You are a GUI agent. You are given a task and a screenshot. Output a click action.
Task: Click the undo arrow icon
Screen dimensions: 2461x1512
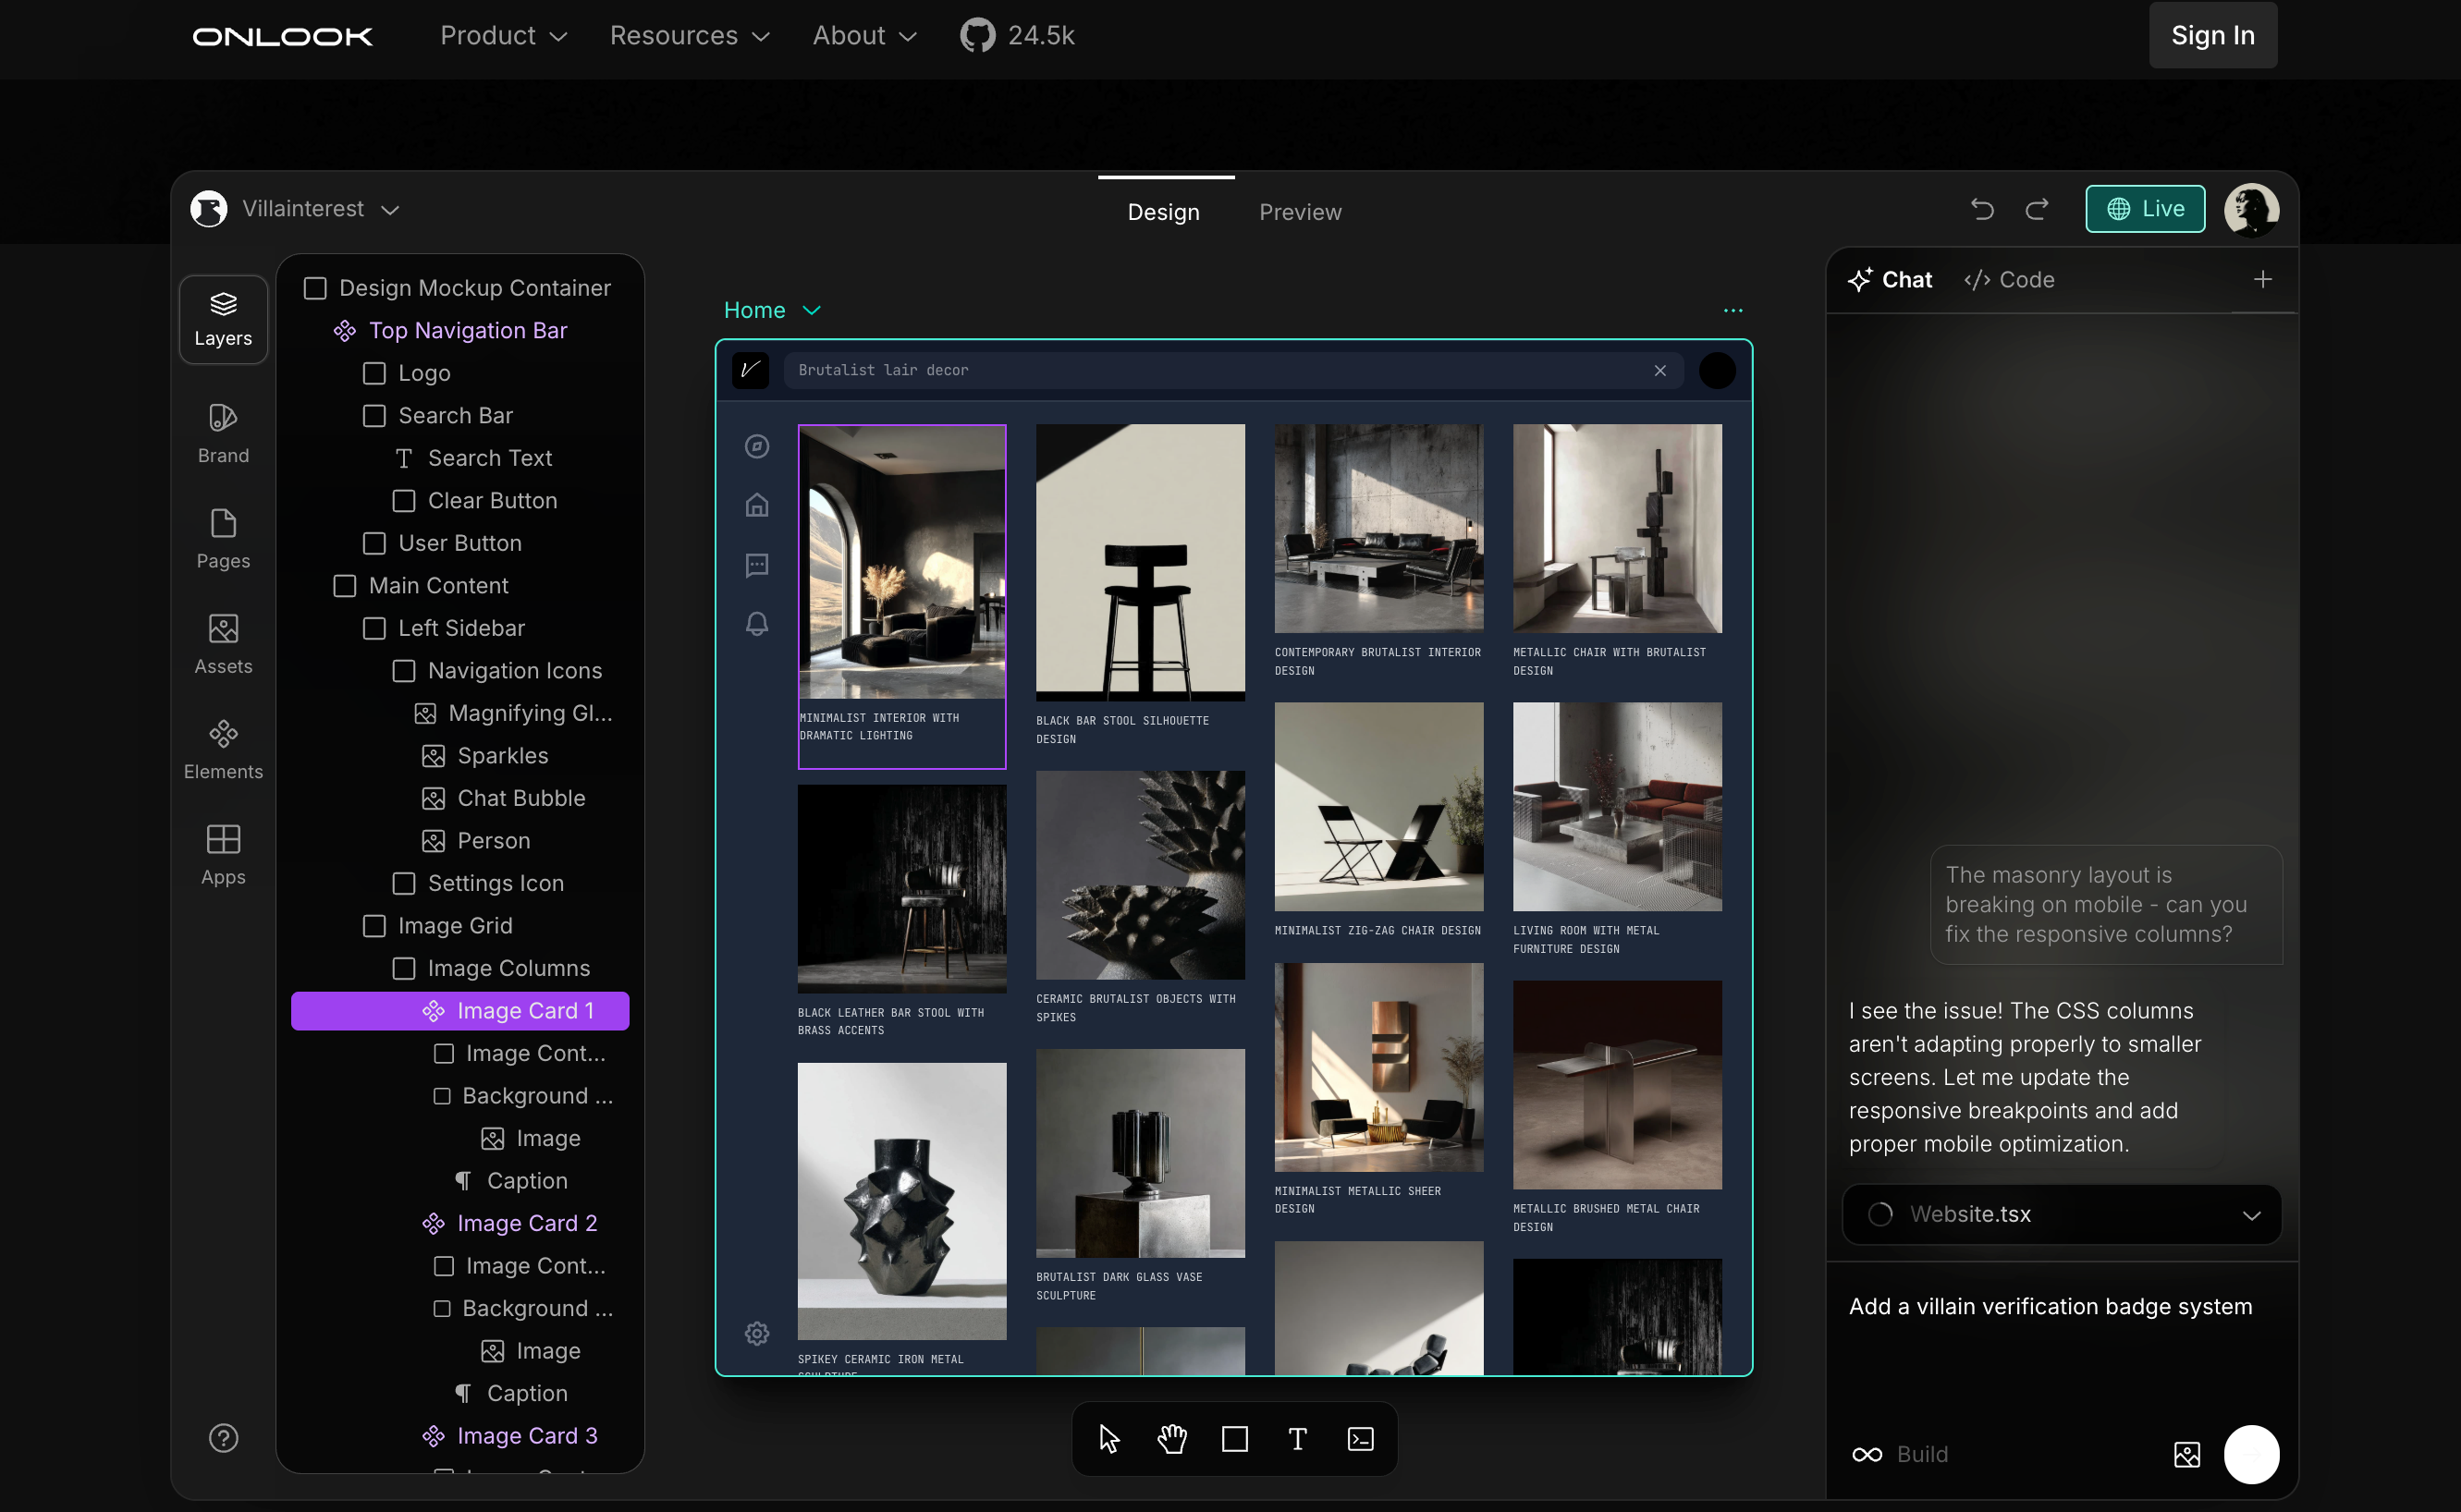[1982, 209]
